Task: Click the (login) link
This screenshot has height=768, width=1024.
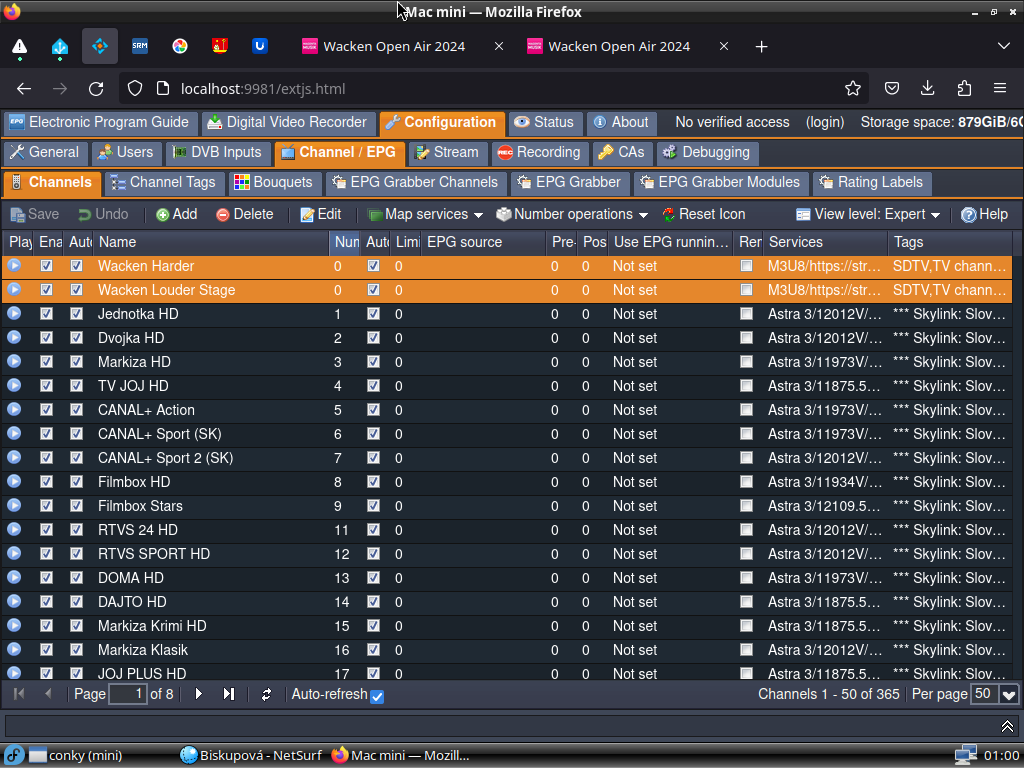Action: click(825, 122)
